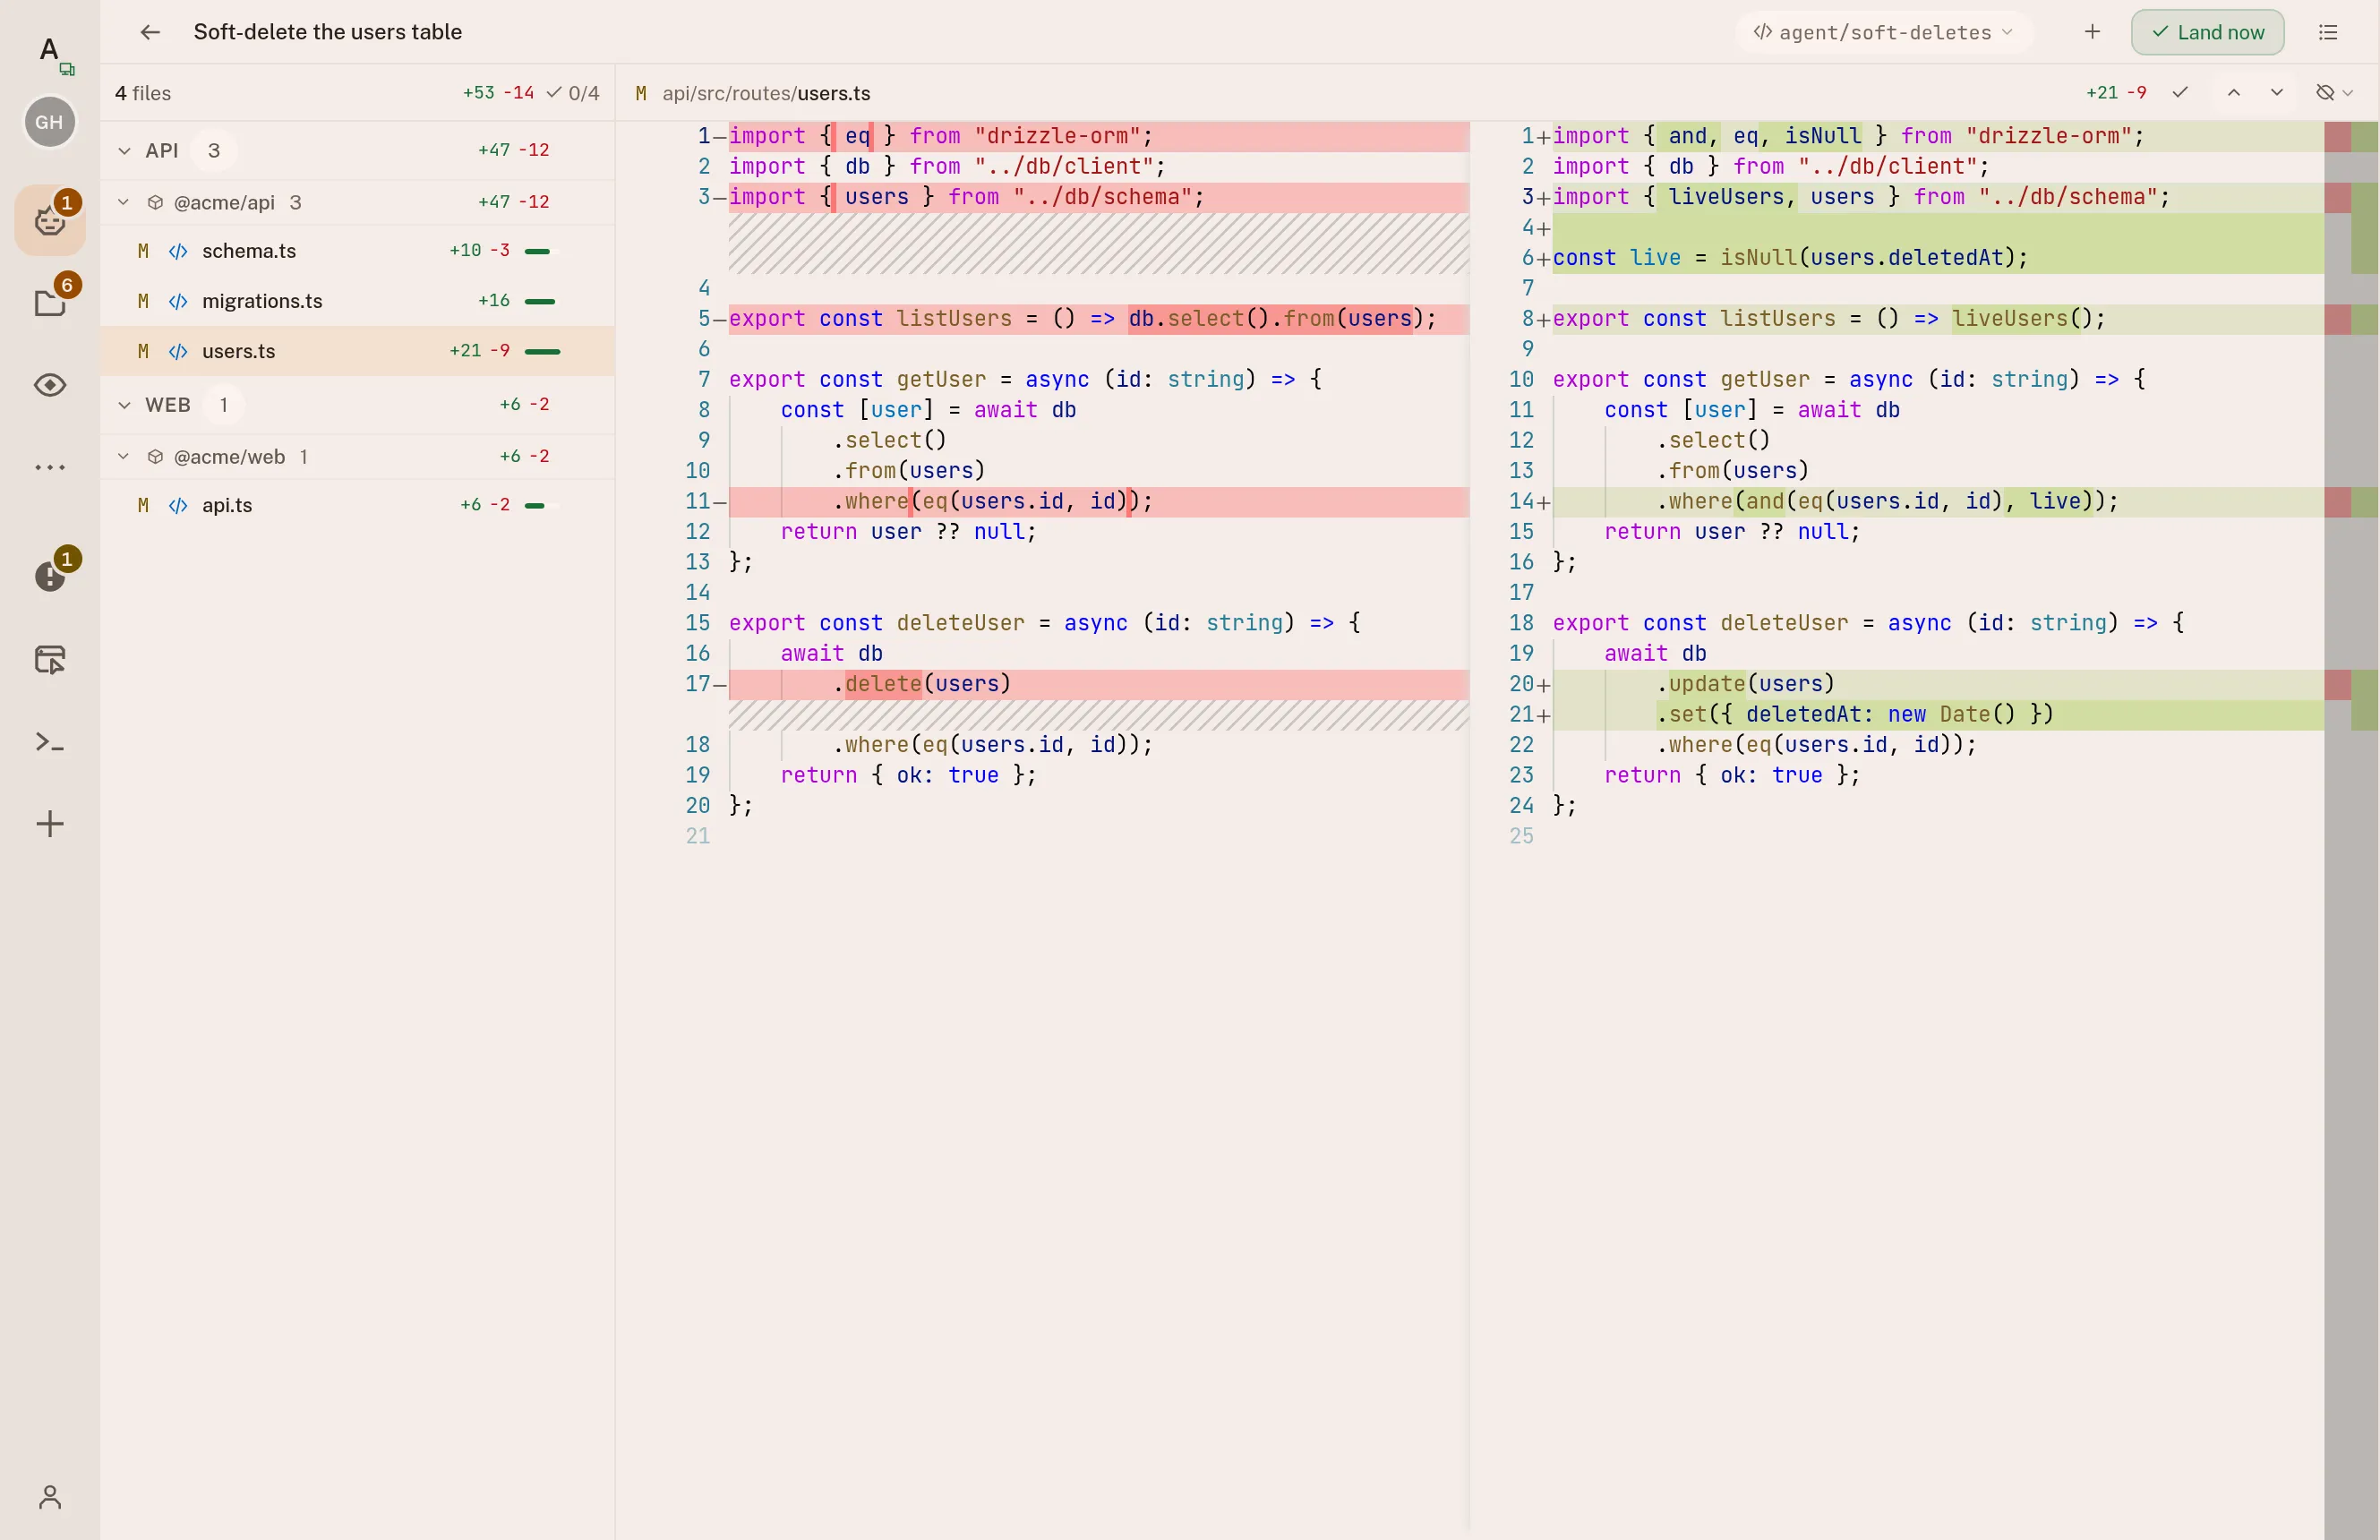
Task: Open the agent face sidebar icon
Action: point(50,220)
